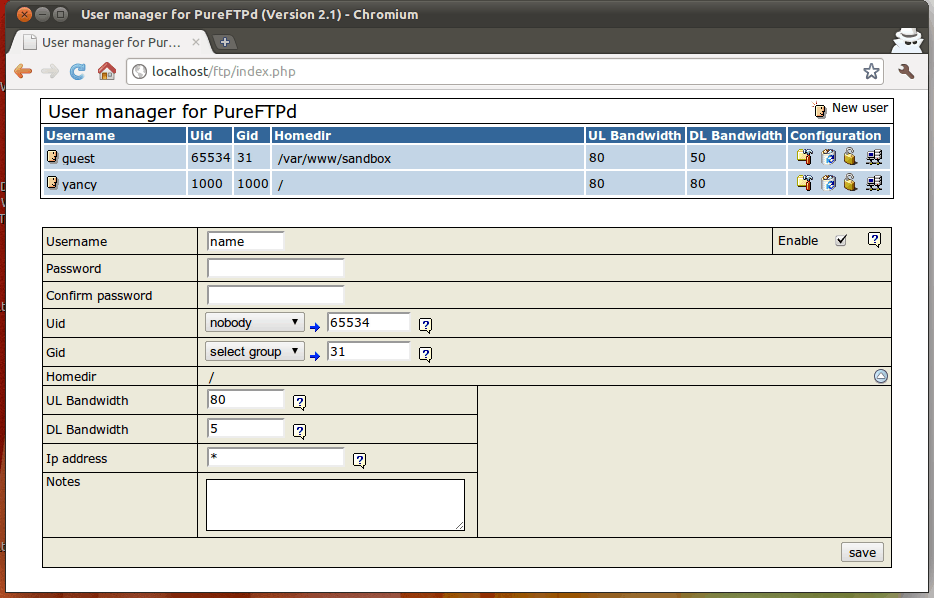The image size is (934, 598).
Task: Click the padlock icon in guest row
Action: [x=851, y=157]
